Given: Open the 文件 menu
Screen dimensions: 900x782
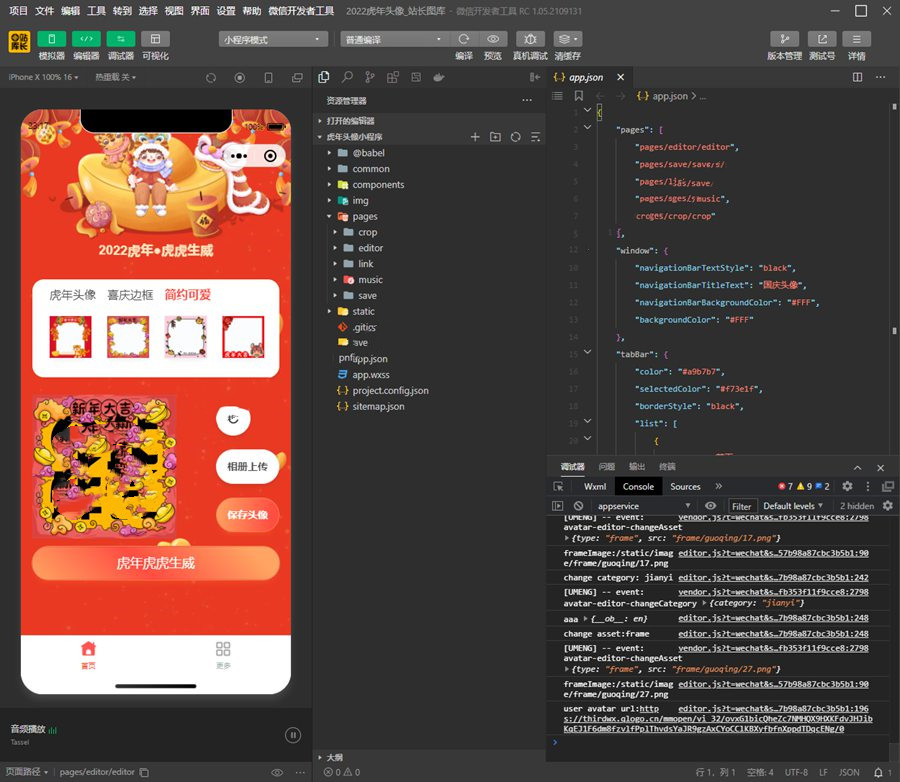Looking at the screenshot, I should pos(44,10).
